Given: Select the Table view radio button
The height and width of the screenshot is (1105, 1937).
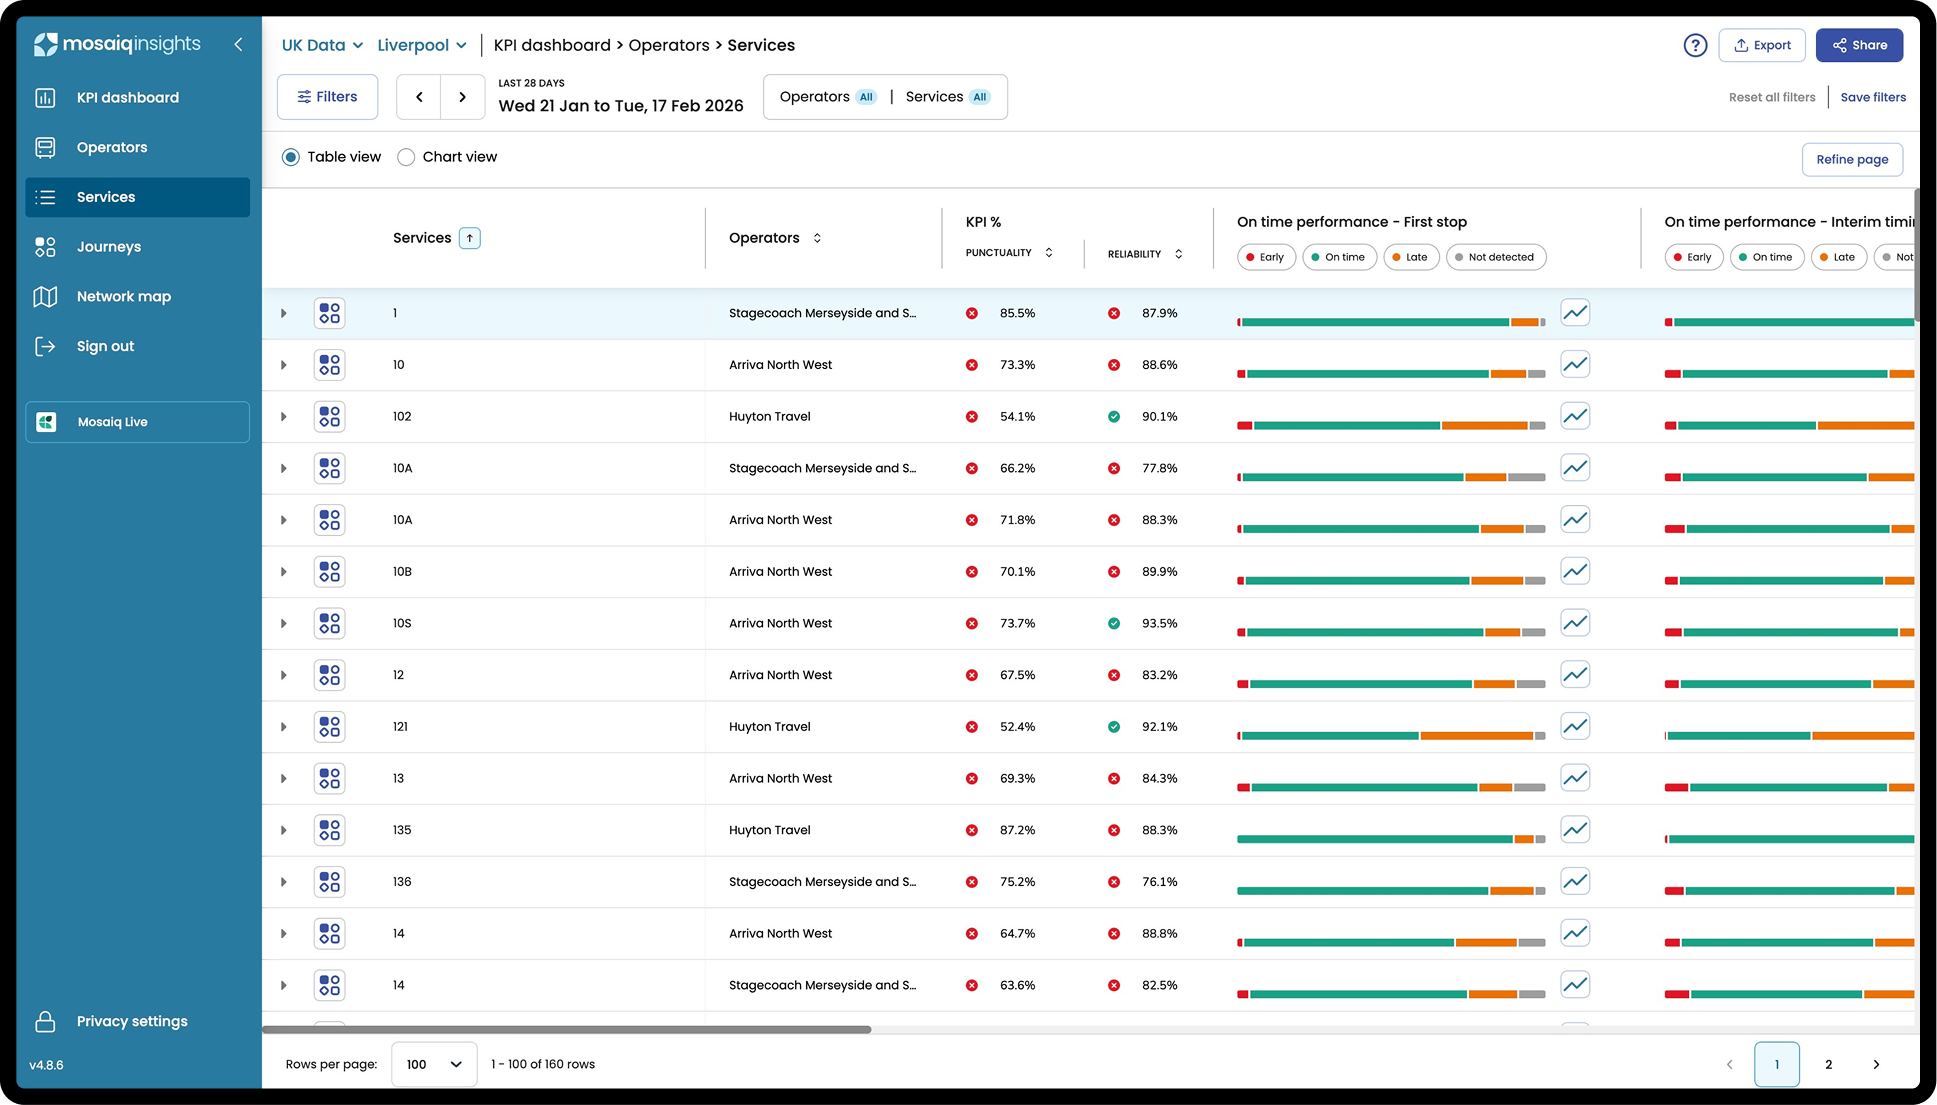Looking at the screenshot, I should tap(291, 157).
